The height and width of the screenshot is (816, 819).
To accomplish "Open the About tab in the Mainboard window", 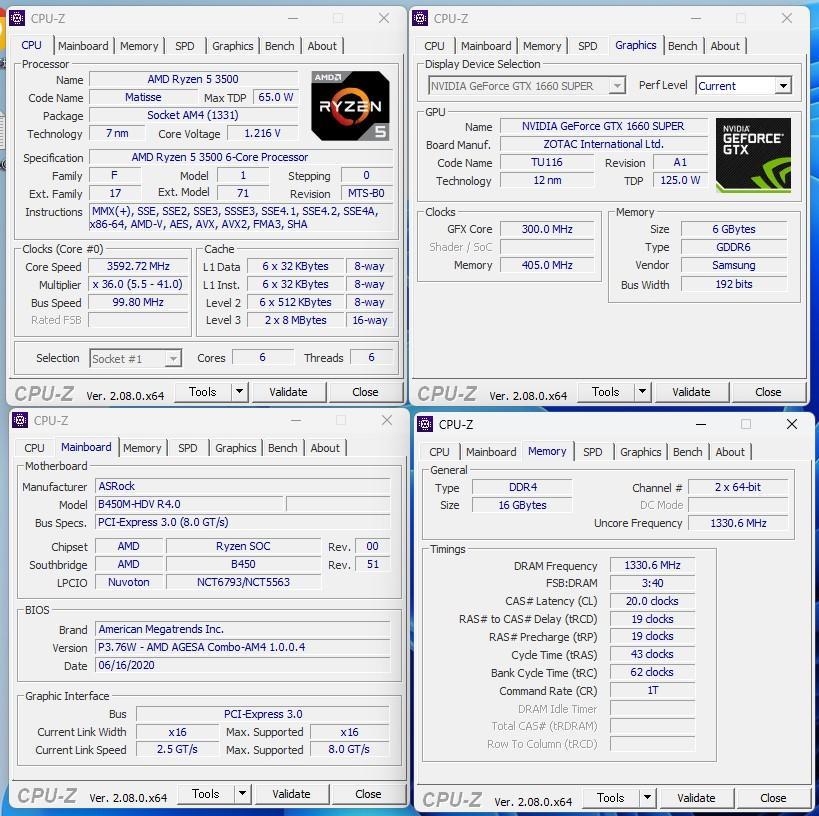I will click(325, 448).
